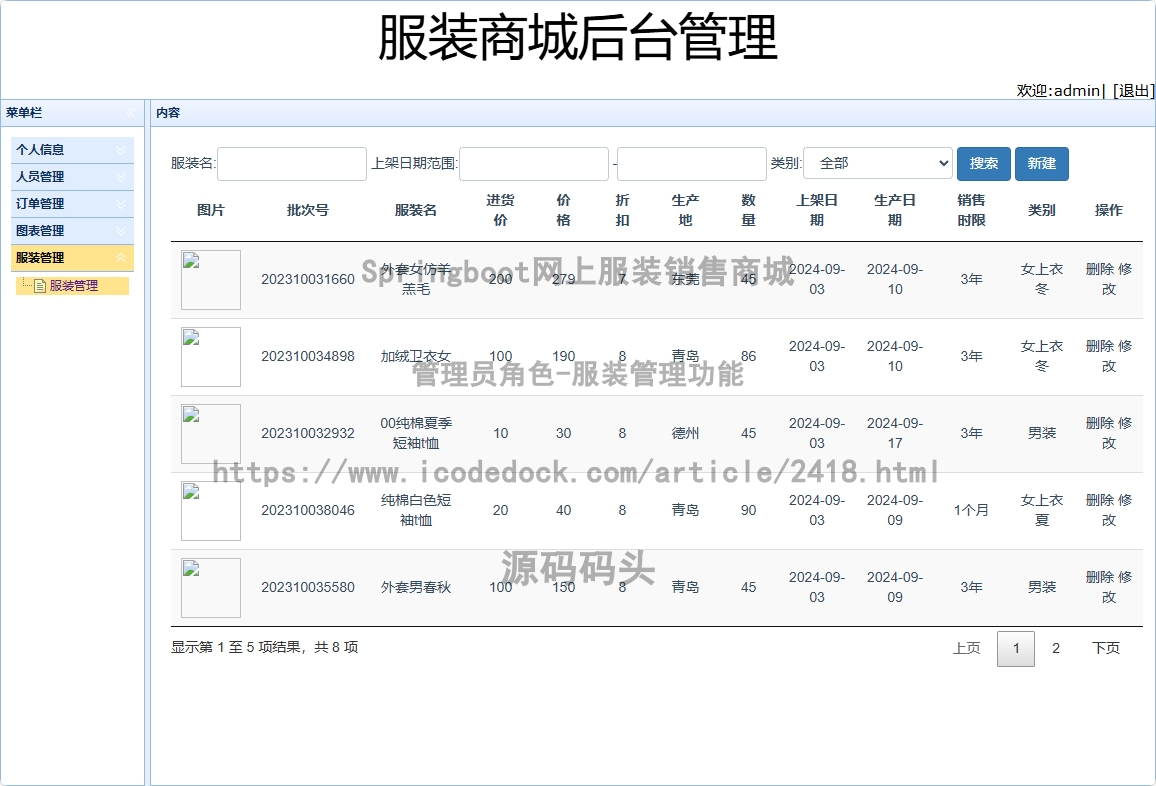Click the 折扣 column header
Image resolution: width=1156 pixels, height=786 pixels.
[622, 210]
